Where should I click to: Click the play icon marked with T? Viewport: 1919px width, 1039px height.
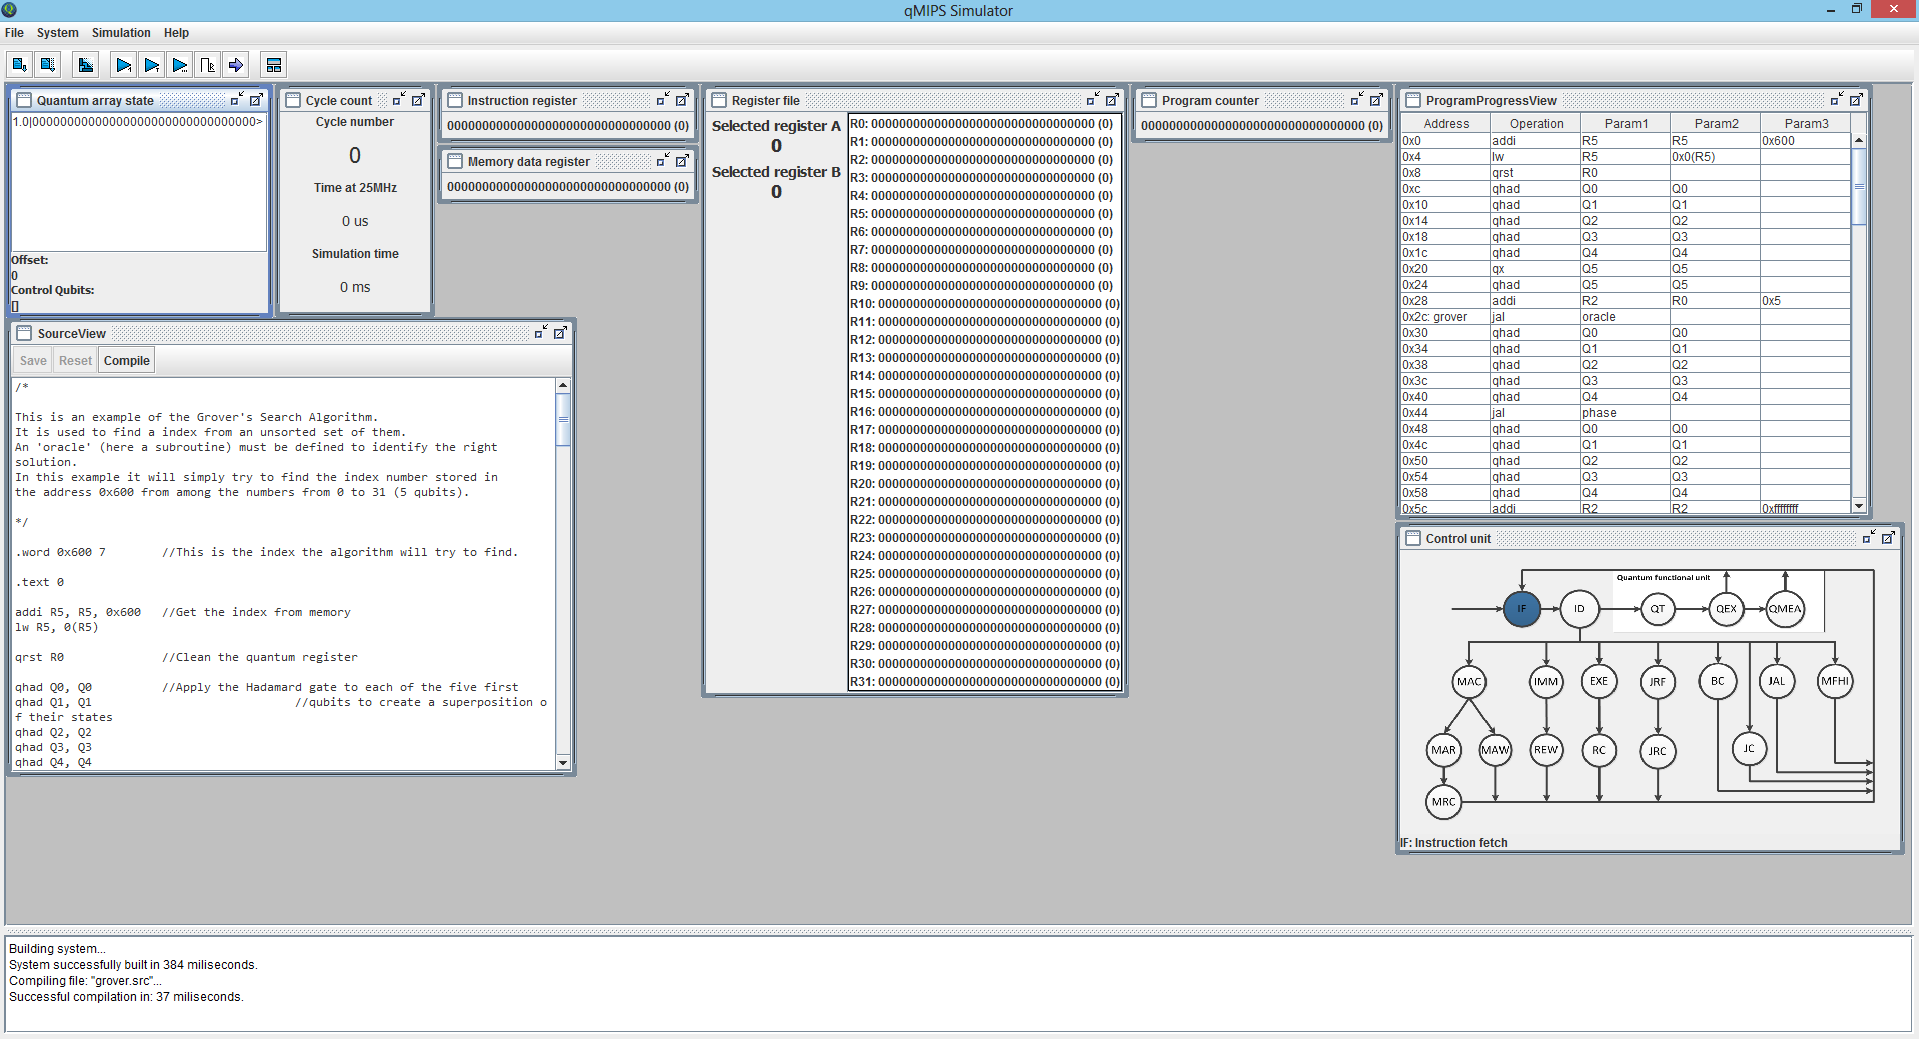pyautogui.click(x=151, y=65)
